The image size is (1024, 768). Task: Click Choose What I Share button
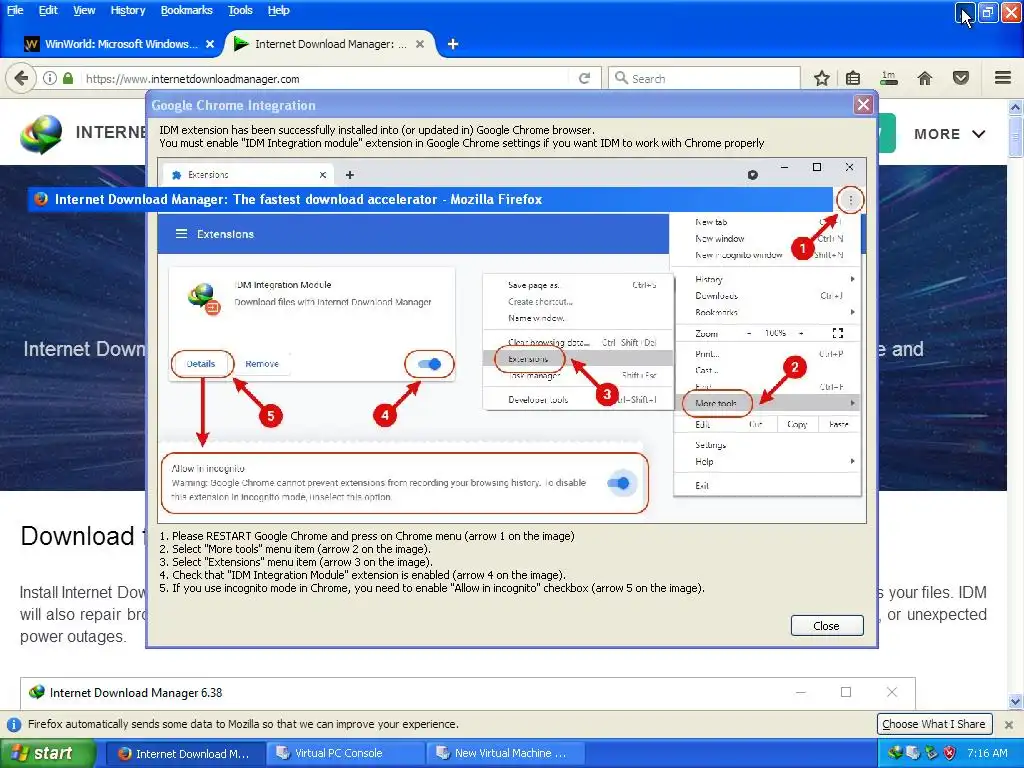[x=934, y=724]
